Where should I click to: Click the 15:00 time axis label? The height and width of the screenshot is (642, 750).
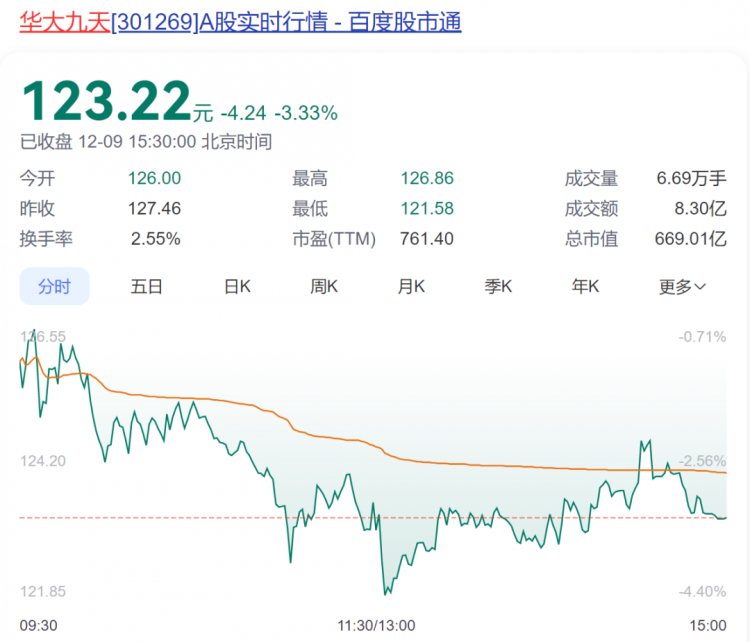pos(708,625)
